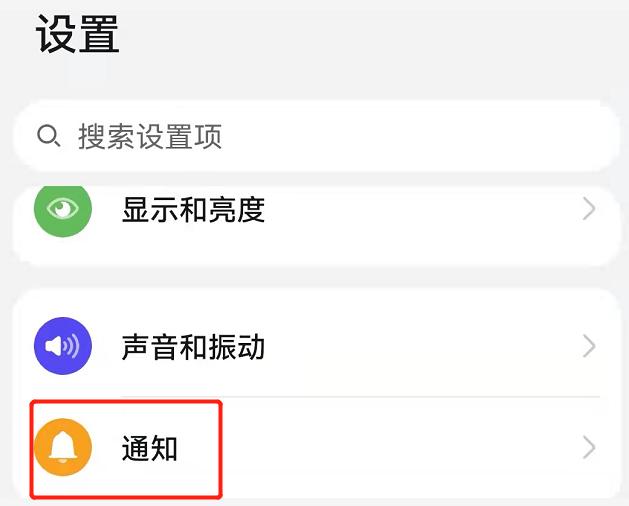Select the 通知 text label
Screen dimensions: 629x506
(x=150, y=448)
